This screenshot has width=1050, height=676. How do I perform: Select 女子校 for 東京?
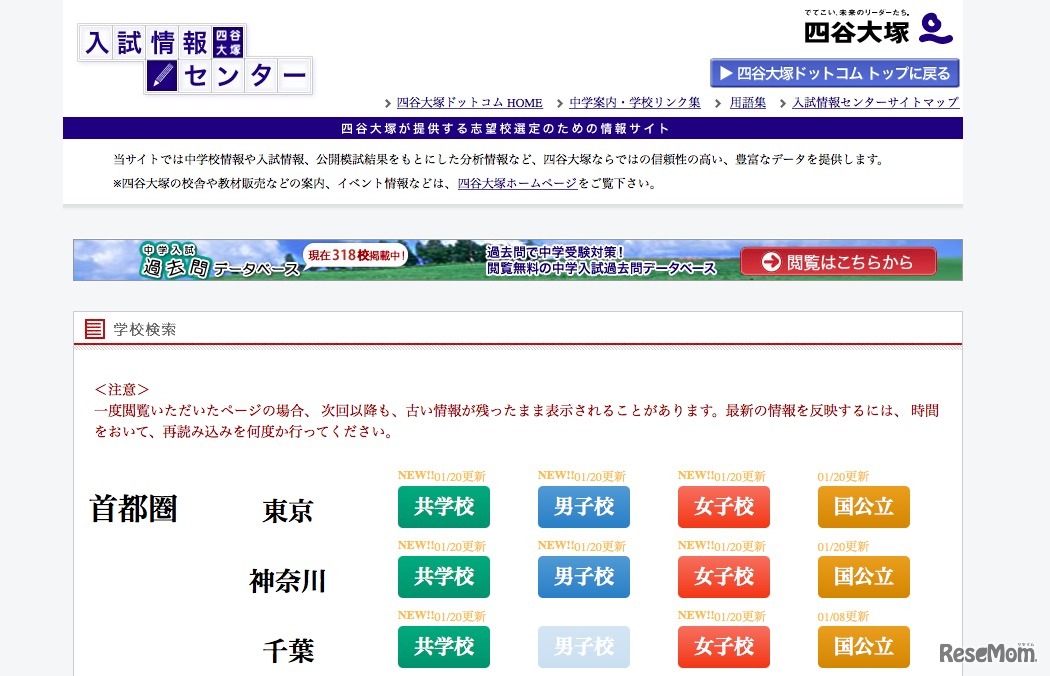coord(723,507)
